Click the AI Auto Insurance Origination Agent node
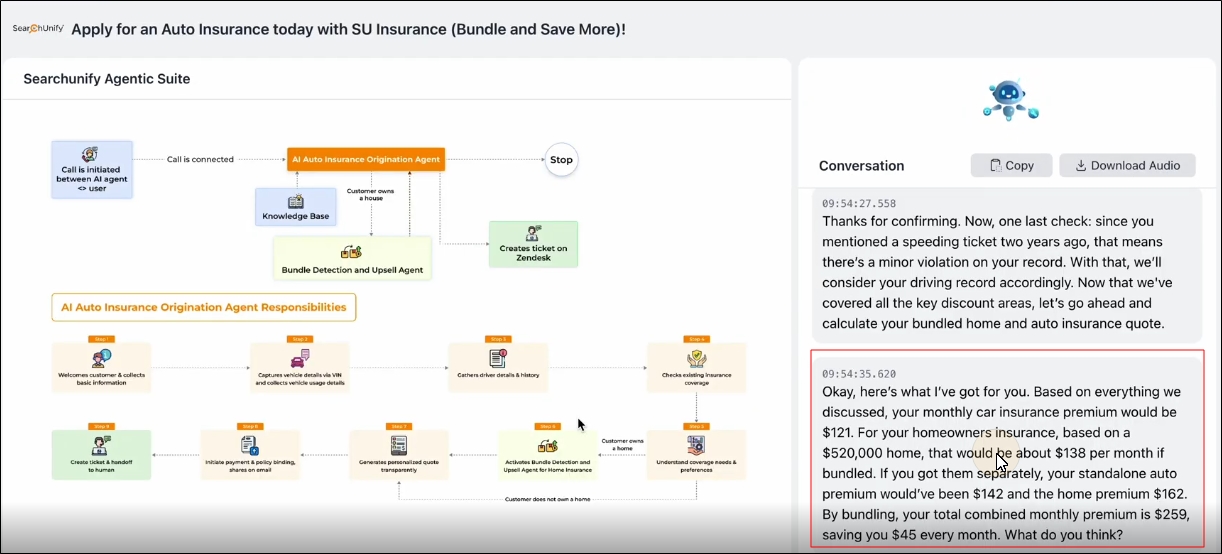 364,159
